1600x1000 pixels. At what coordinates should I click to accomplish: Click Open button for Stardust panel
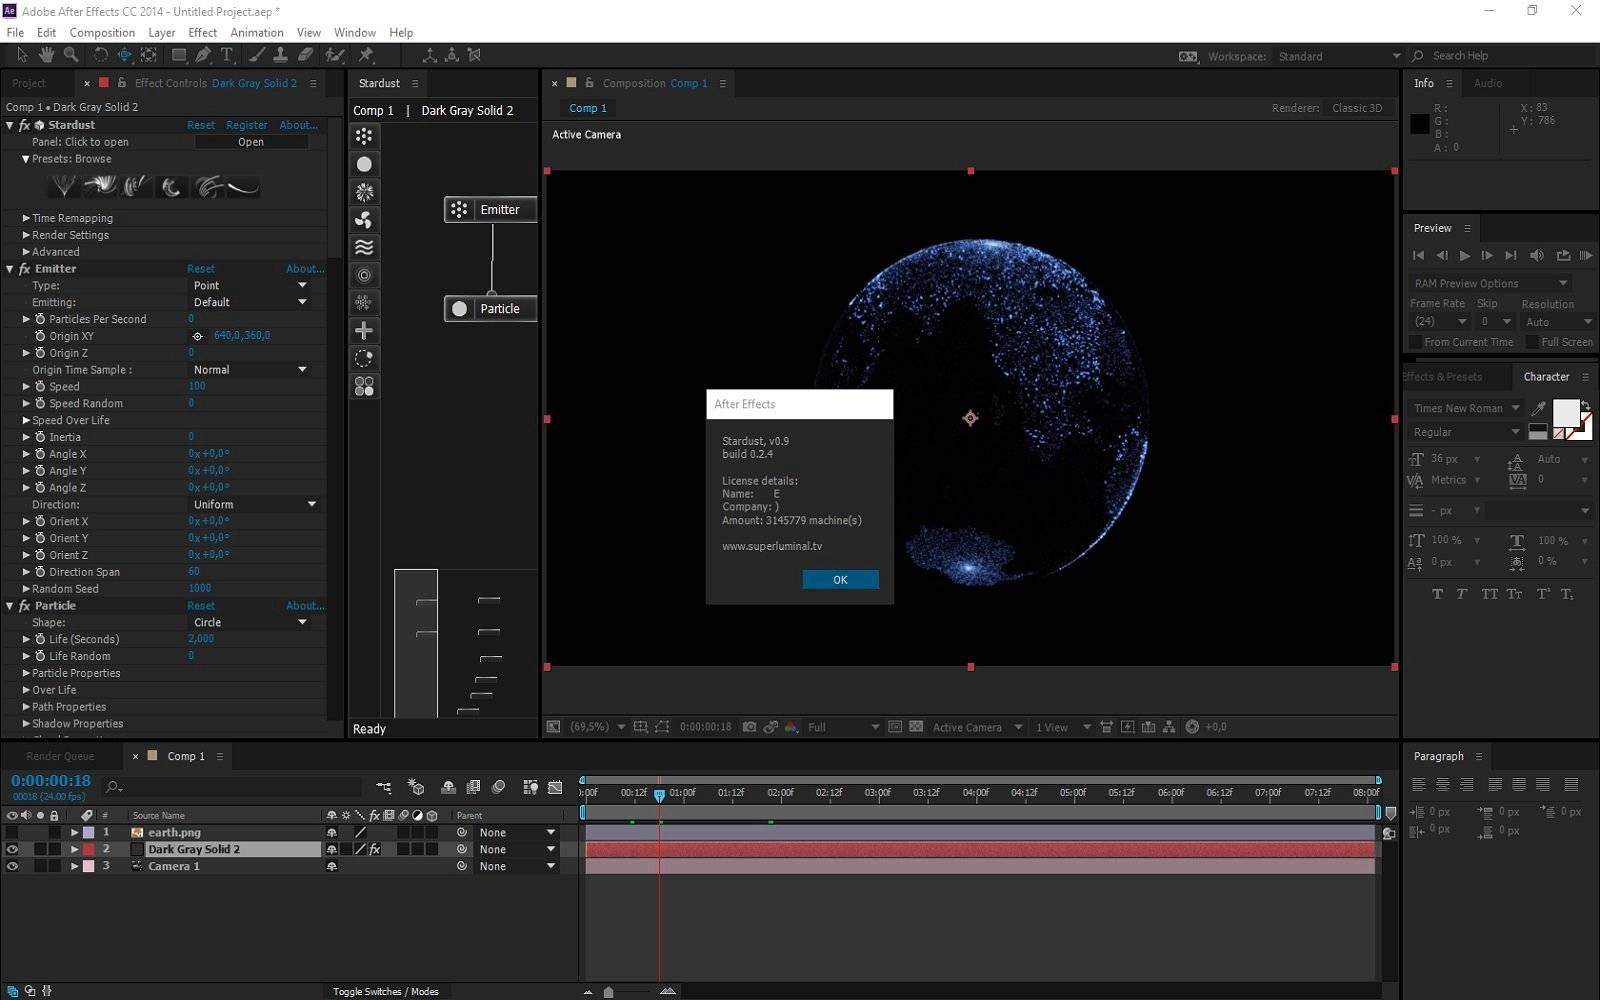pyautogui.click(x=251, y=142)
